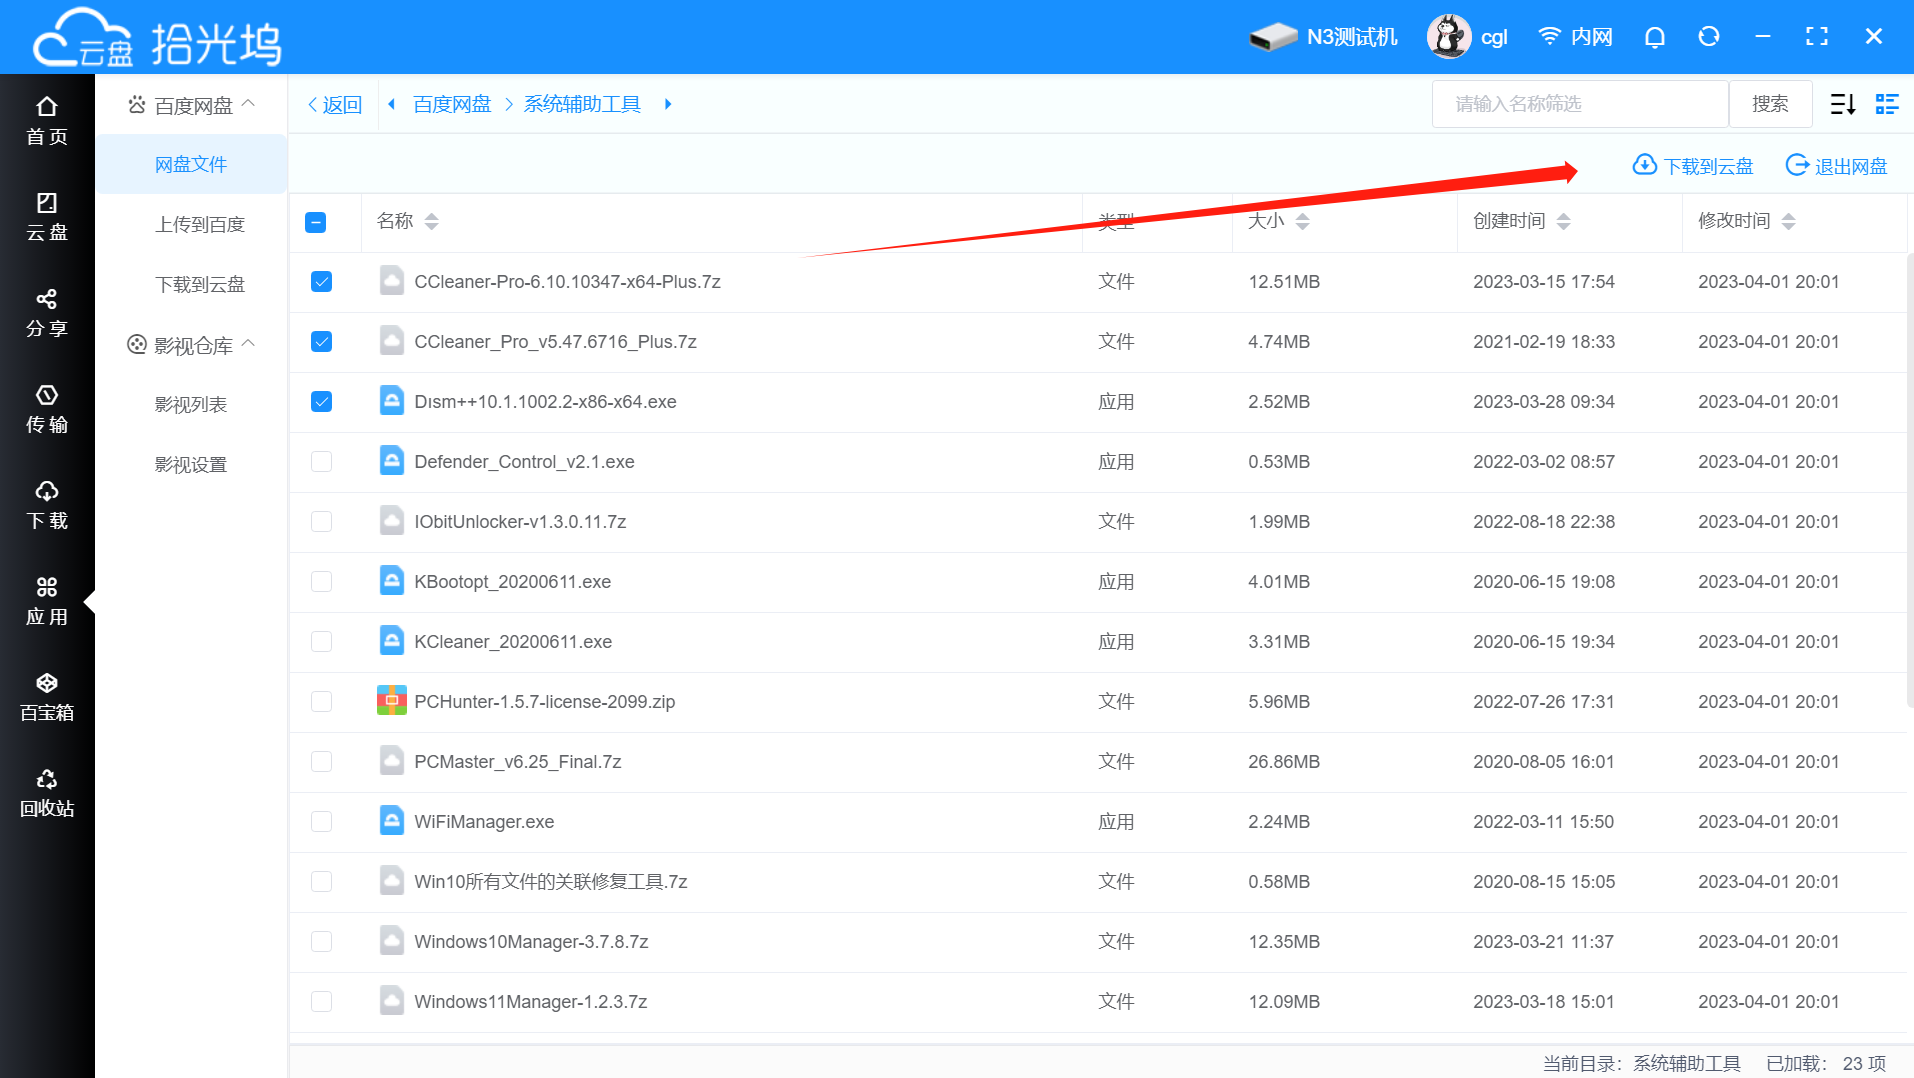Click the fullscreen toggle icon
The image size is (1914, 1078).
(1817, 37)
